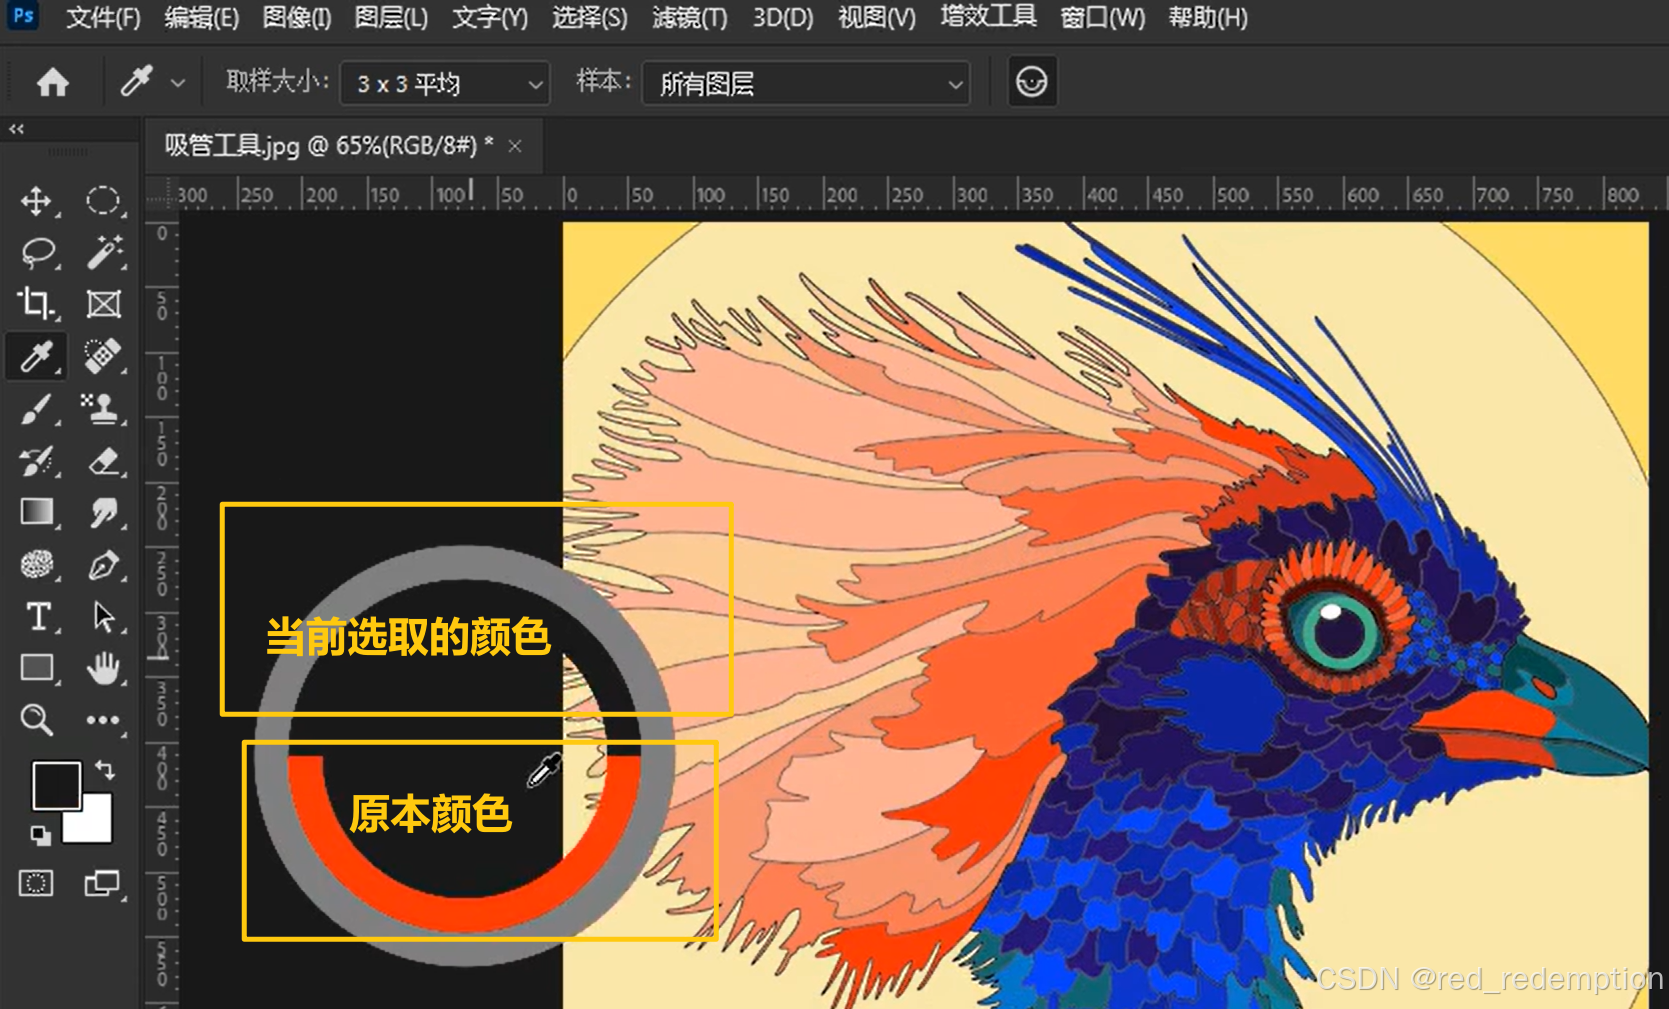This screenshot has width=1669, height=1009.
Task: Select the Hand tool
Action: [103, 667]
